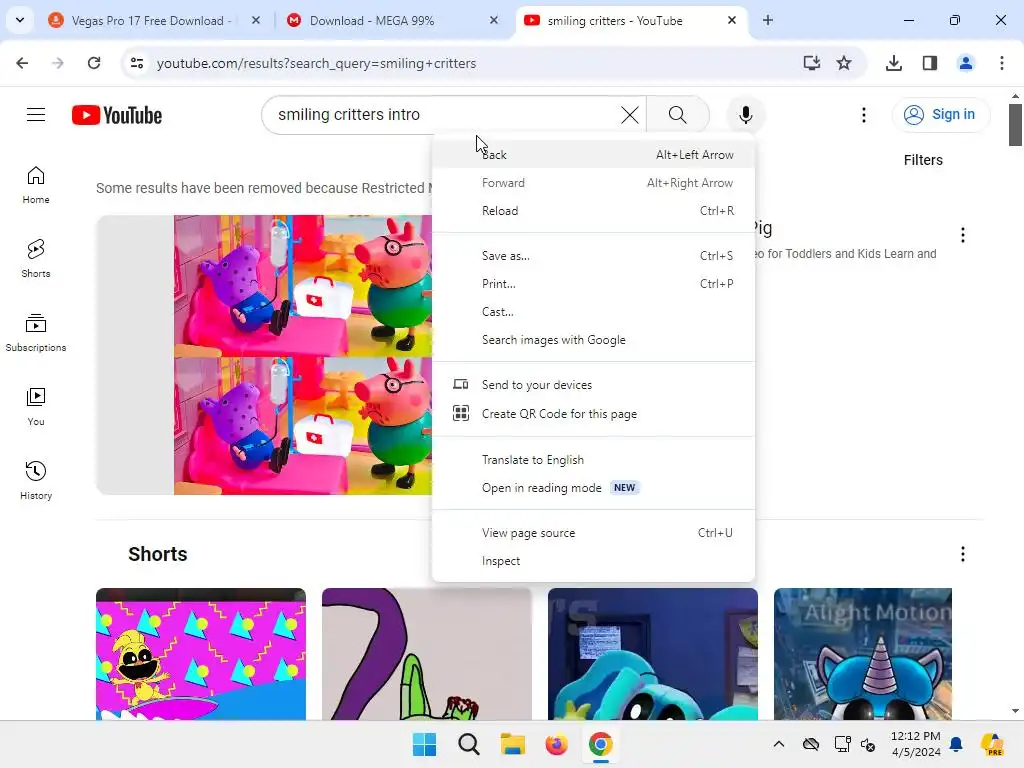
Task: Open the Windows Start menu
Action: click(424, 744)
